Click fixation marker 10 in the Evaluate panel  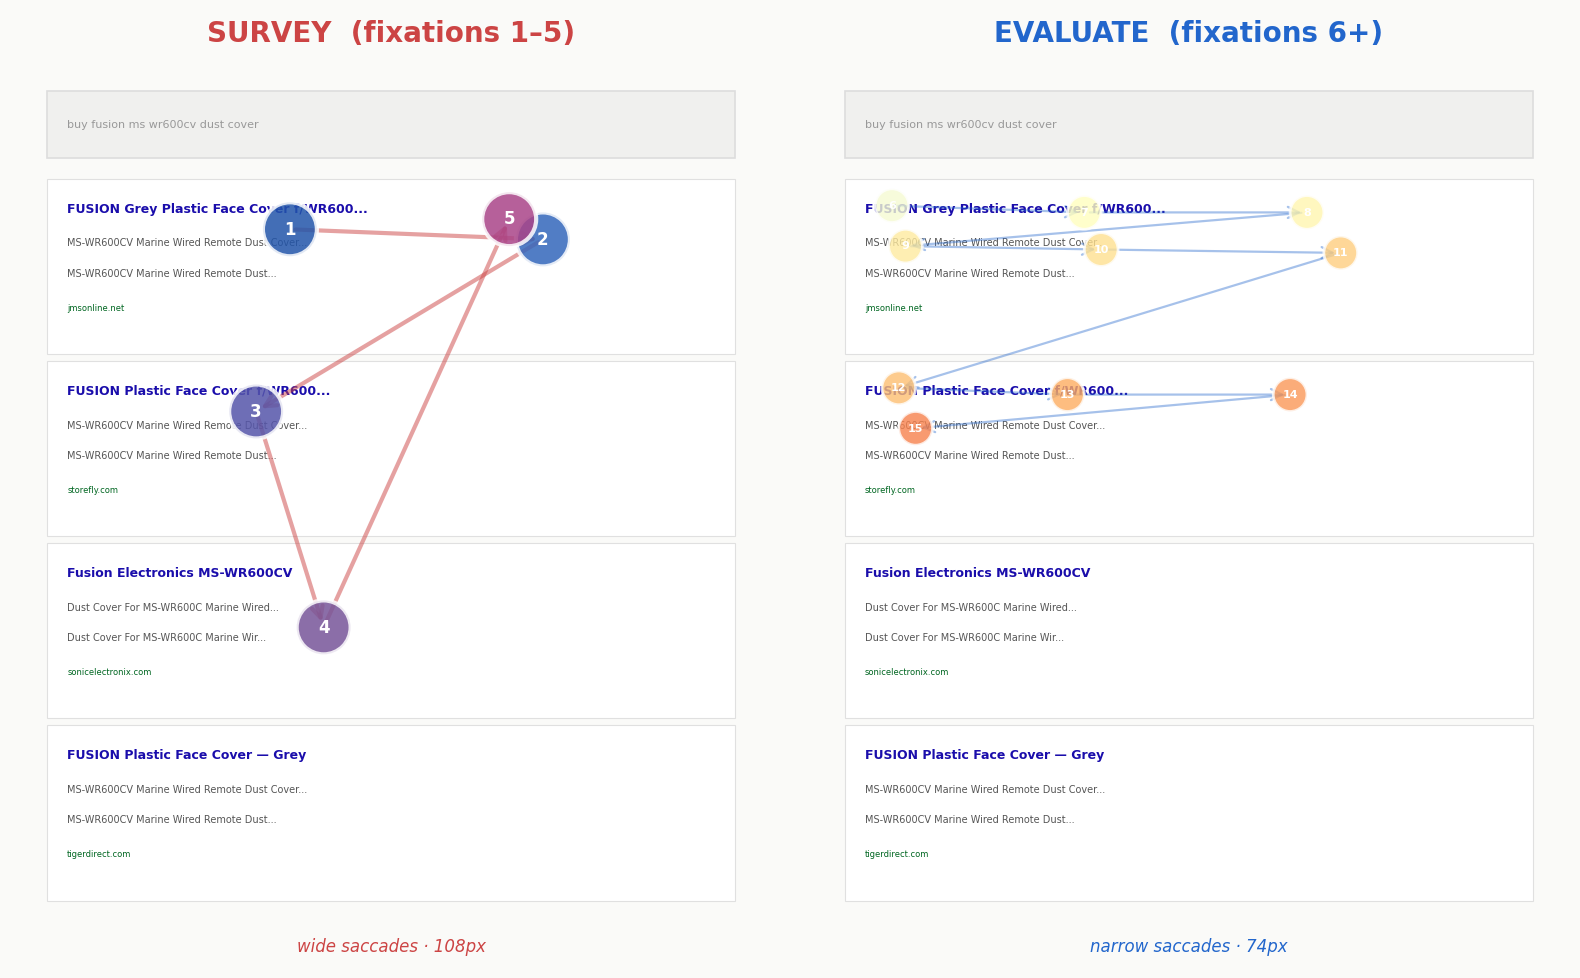click(1101, 250)
